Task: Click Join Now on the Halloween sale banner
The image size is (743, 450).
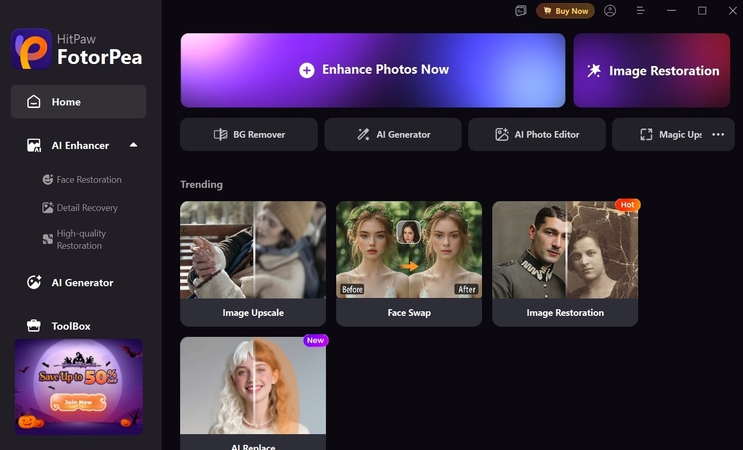Action: pos(78,402)
